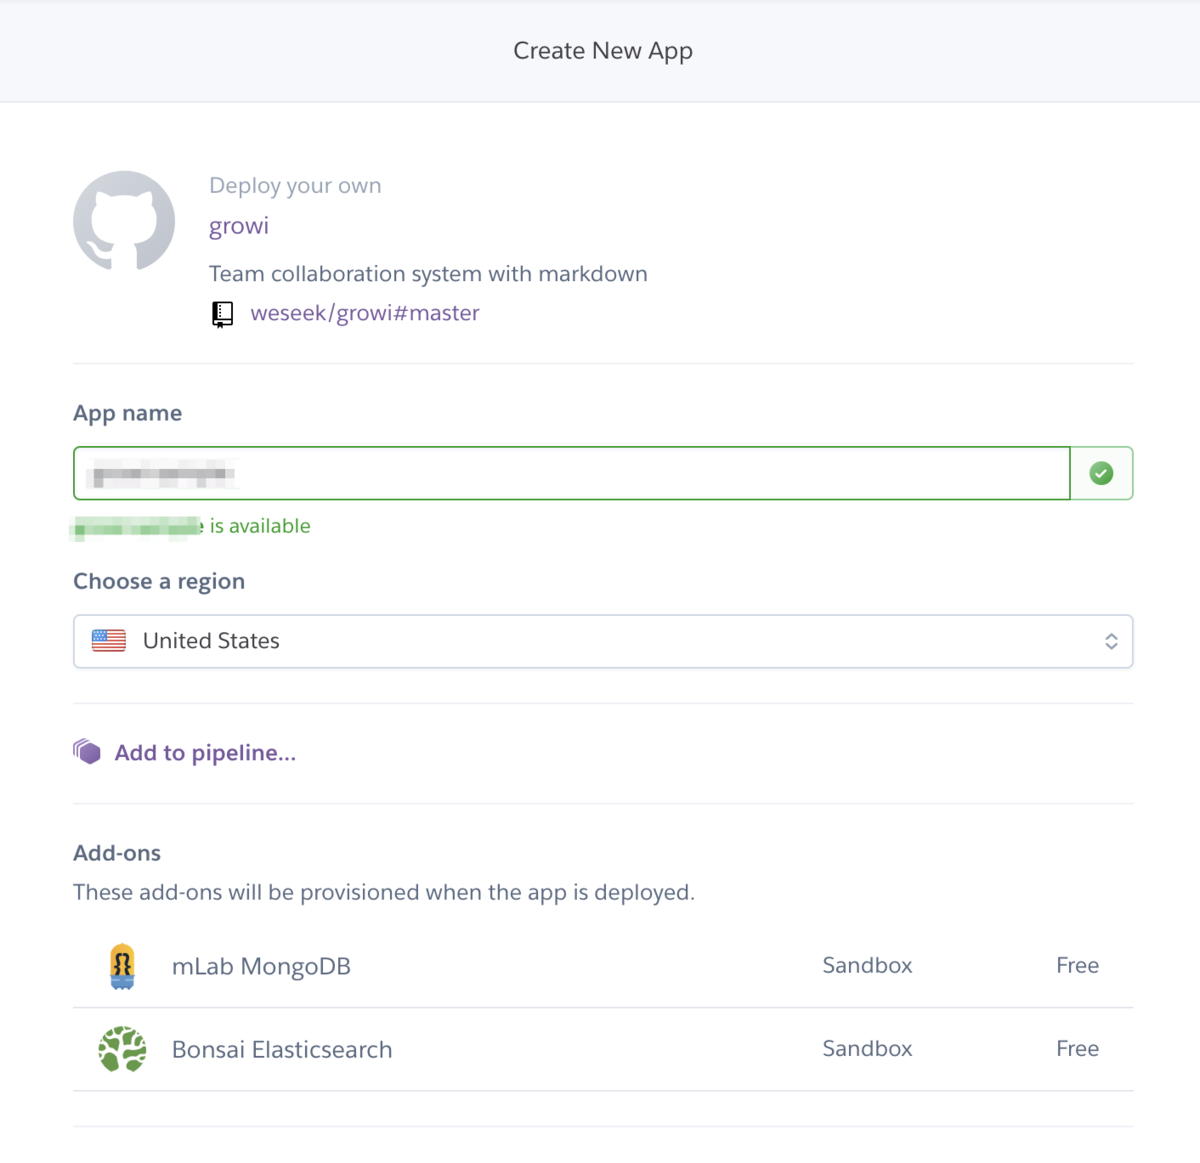Expand the United States region selector
The image size is (1200, 1163).
(600, 641)
